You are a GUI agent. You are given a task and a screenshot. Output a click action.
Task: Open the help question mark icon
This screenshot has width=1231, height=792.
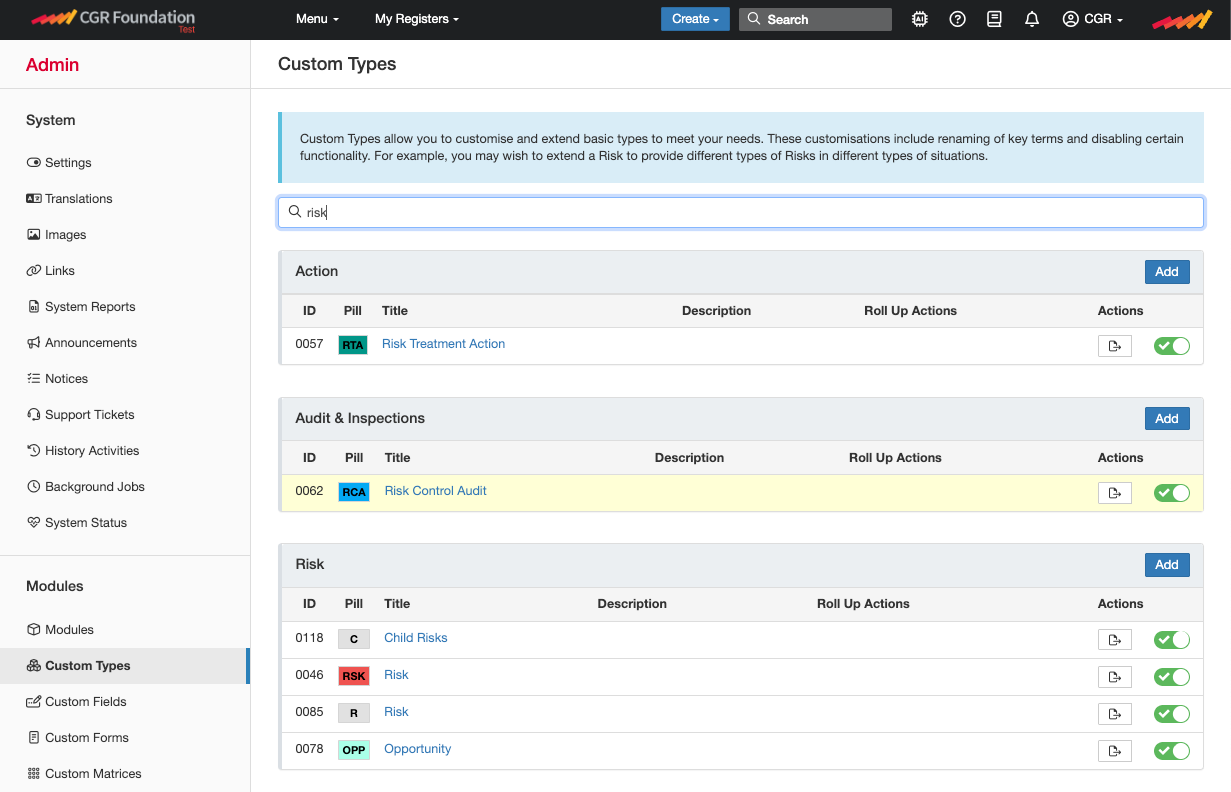[957, 19]
